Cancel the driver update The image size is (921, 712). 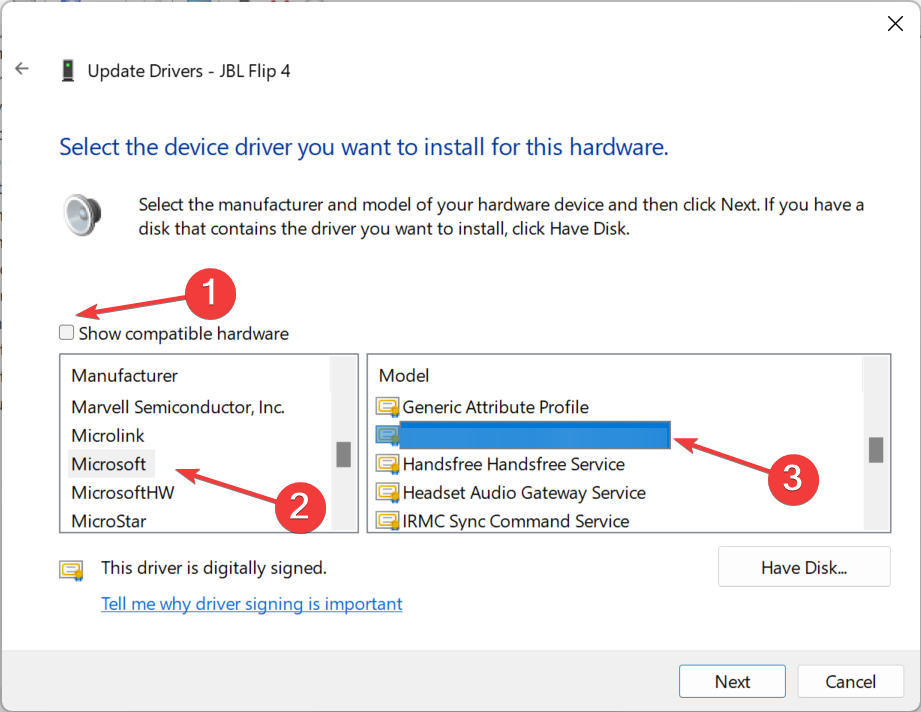[850, 681]
